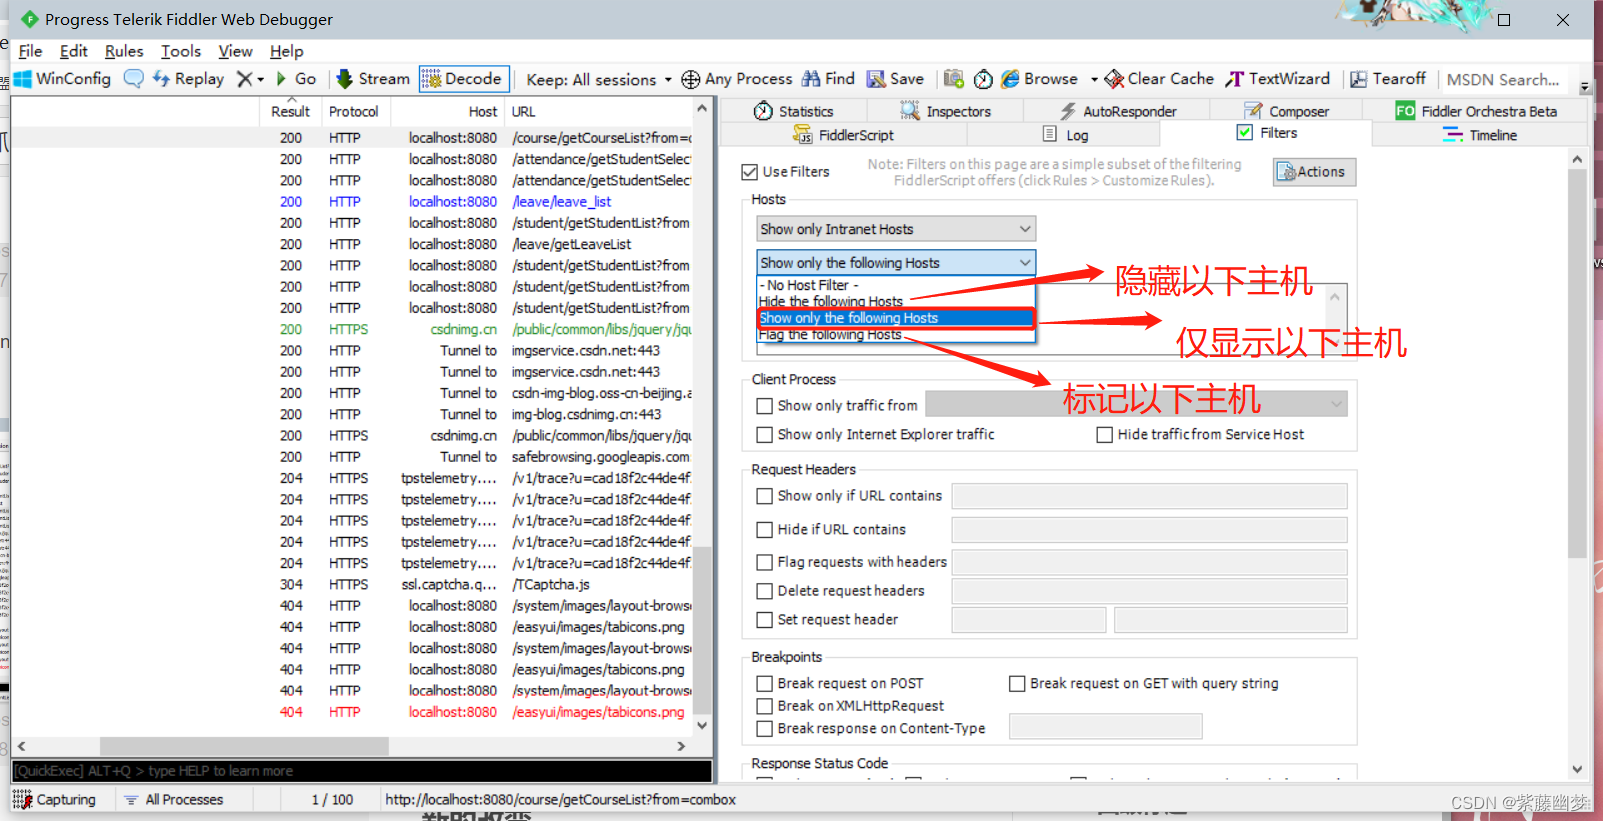Launch Browse with IE icon

[x=1040, y=79]
